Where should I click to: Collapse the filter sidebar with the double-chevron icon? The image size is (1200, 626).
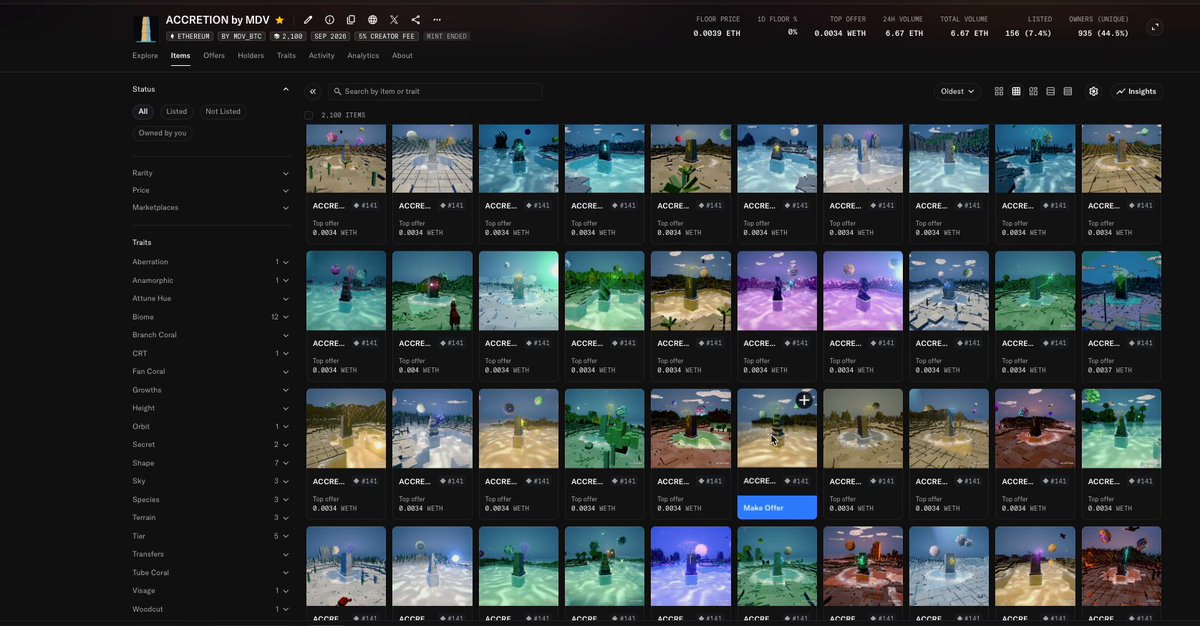313,91
